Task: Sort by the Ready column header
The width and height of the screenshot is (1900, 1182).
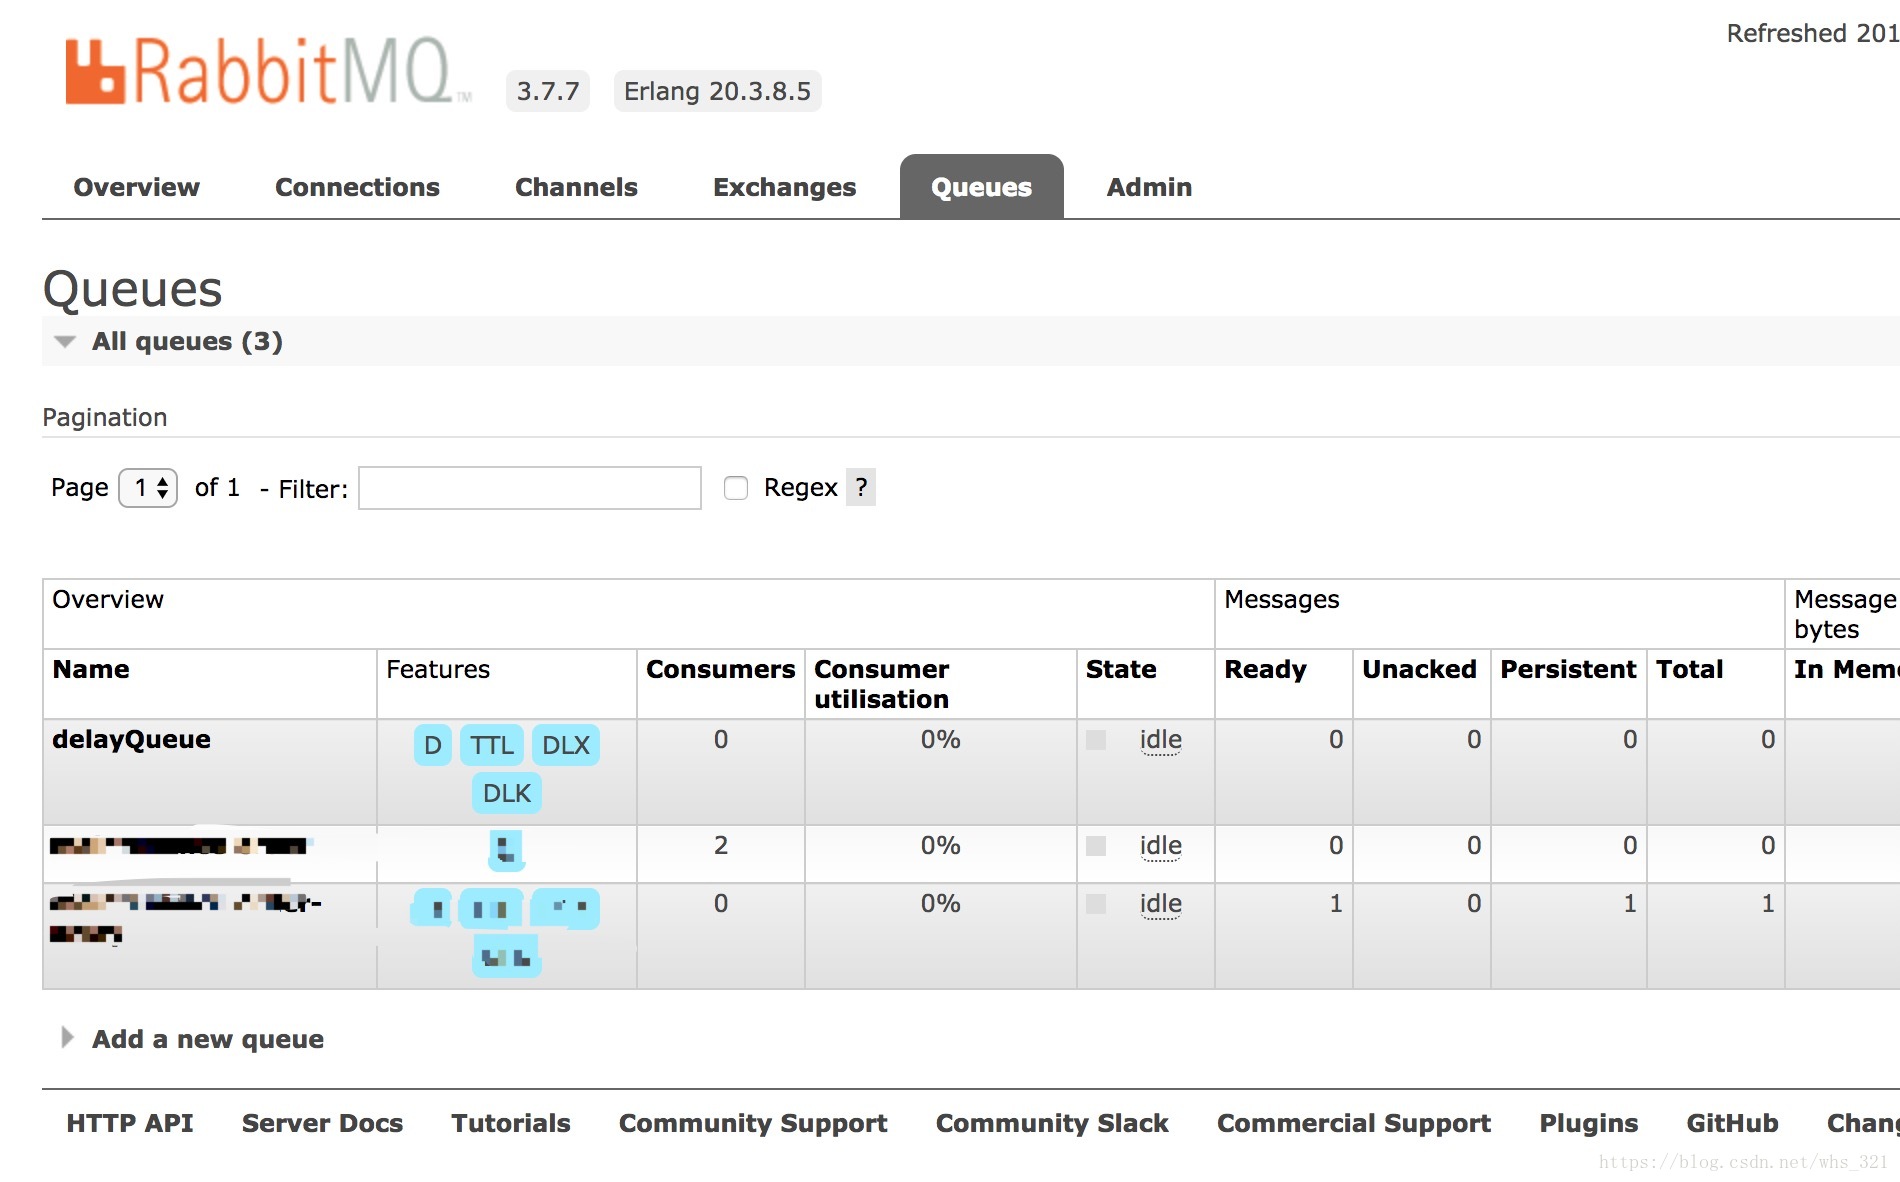Action: point(1266,669)
